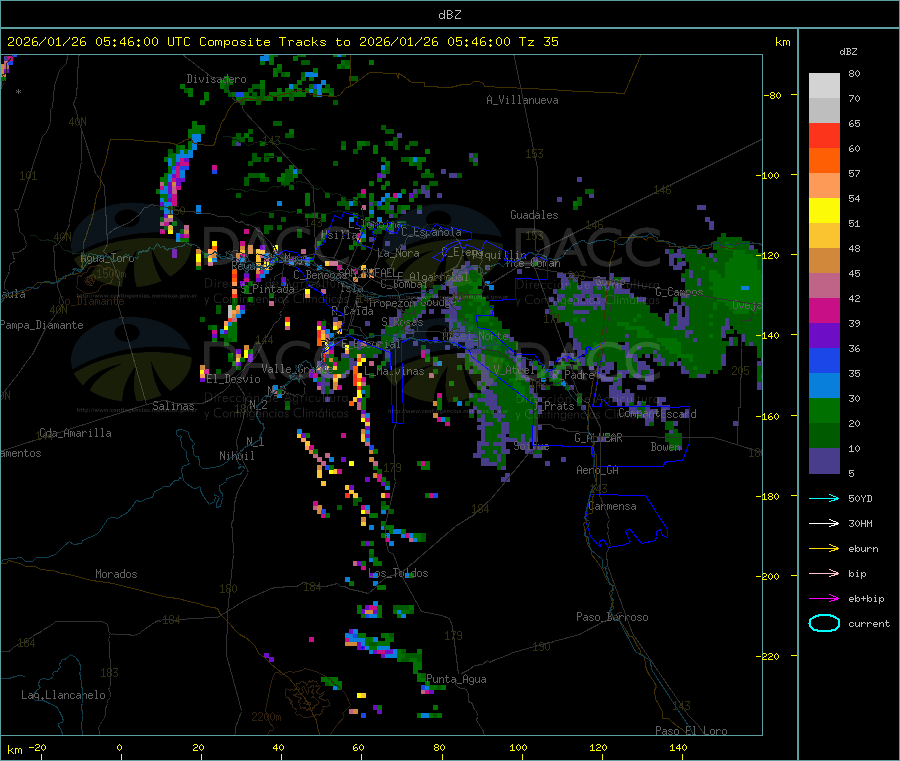This screenshot has height=761, width=900.
Task: Click the -140 km tick on right axis
Action: (x=770, y=335)
